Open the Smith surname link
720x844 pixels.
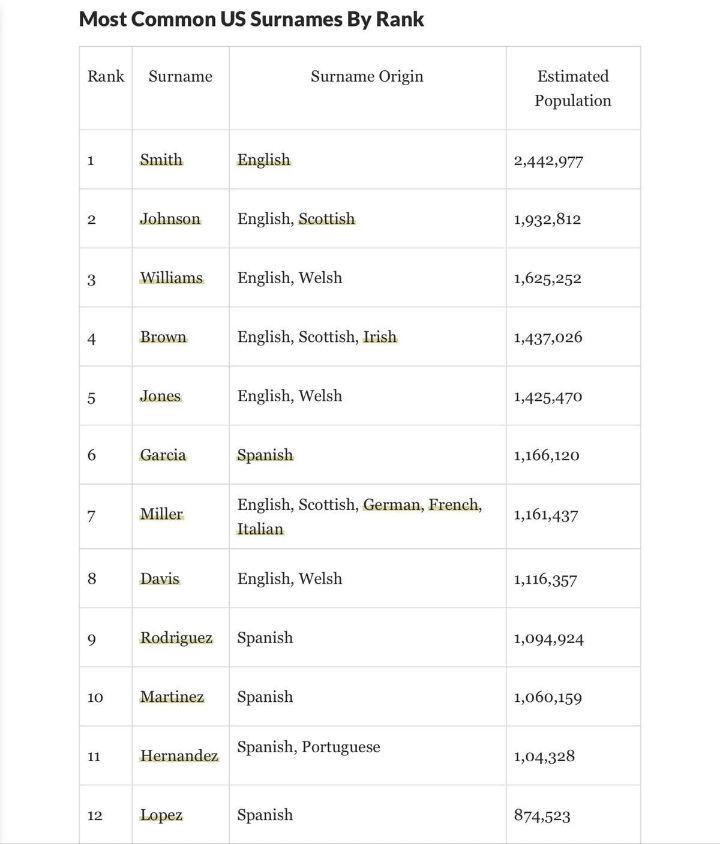[161, 160]
